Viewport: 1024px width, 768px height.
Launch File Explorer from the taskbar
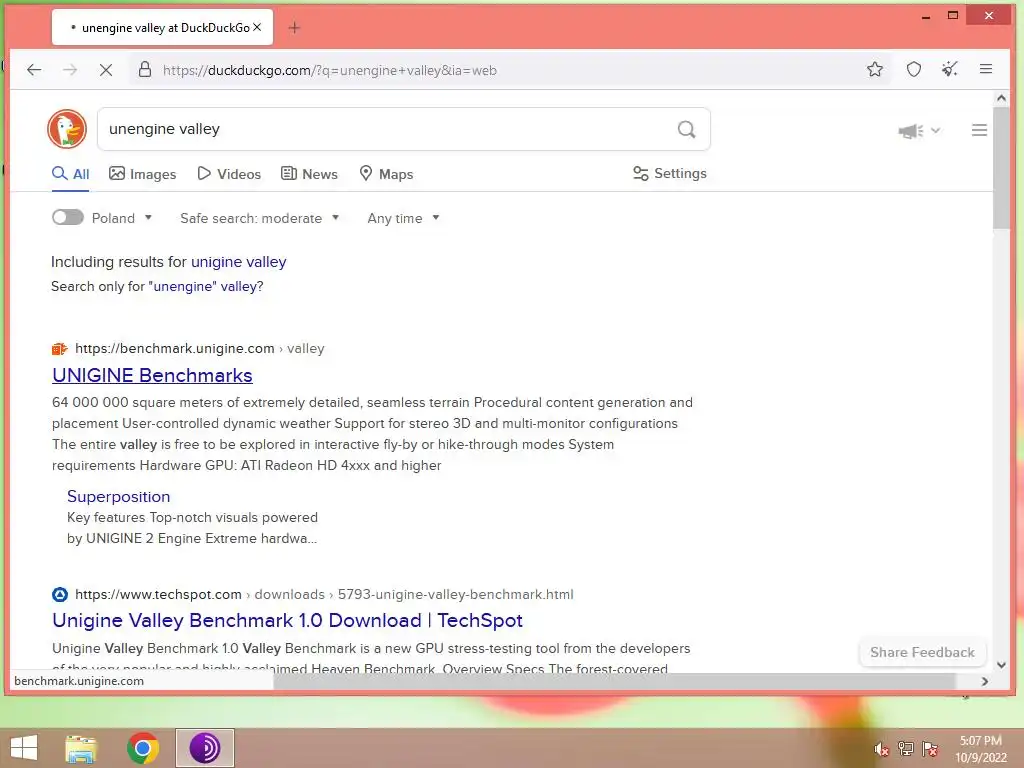tap(81, 748)
